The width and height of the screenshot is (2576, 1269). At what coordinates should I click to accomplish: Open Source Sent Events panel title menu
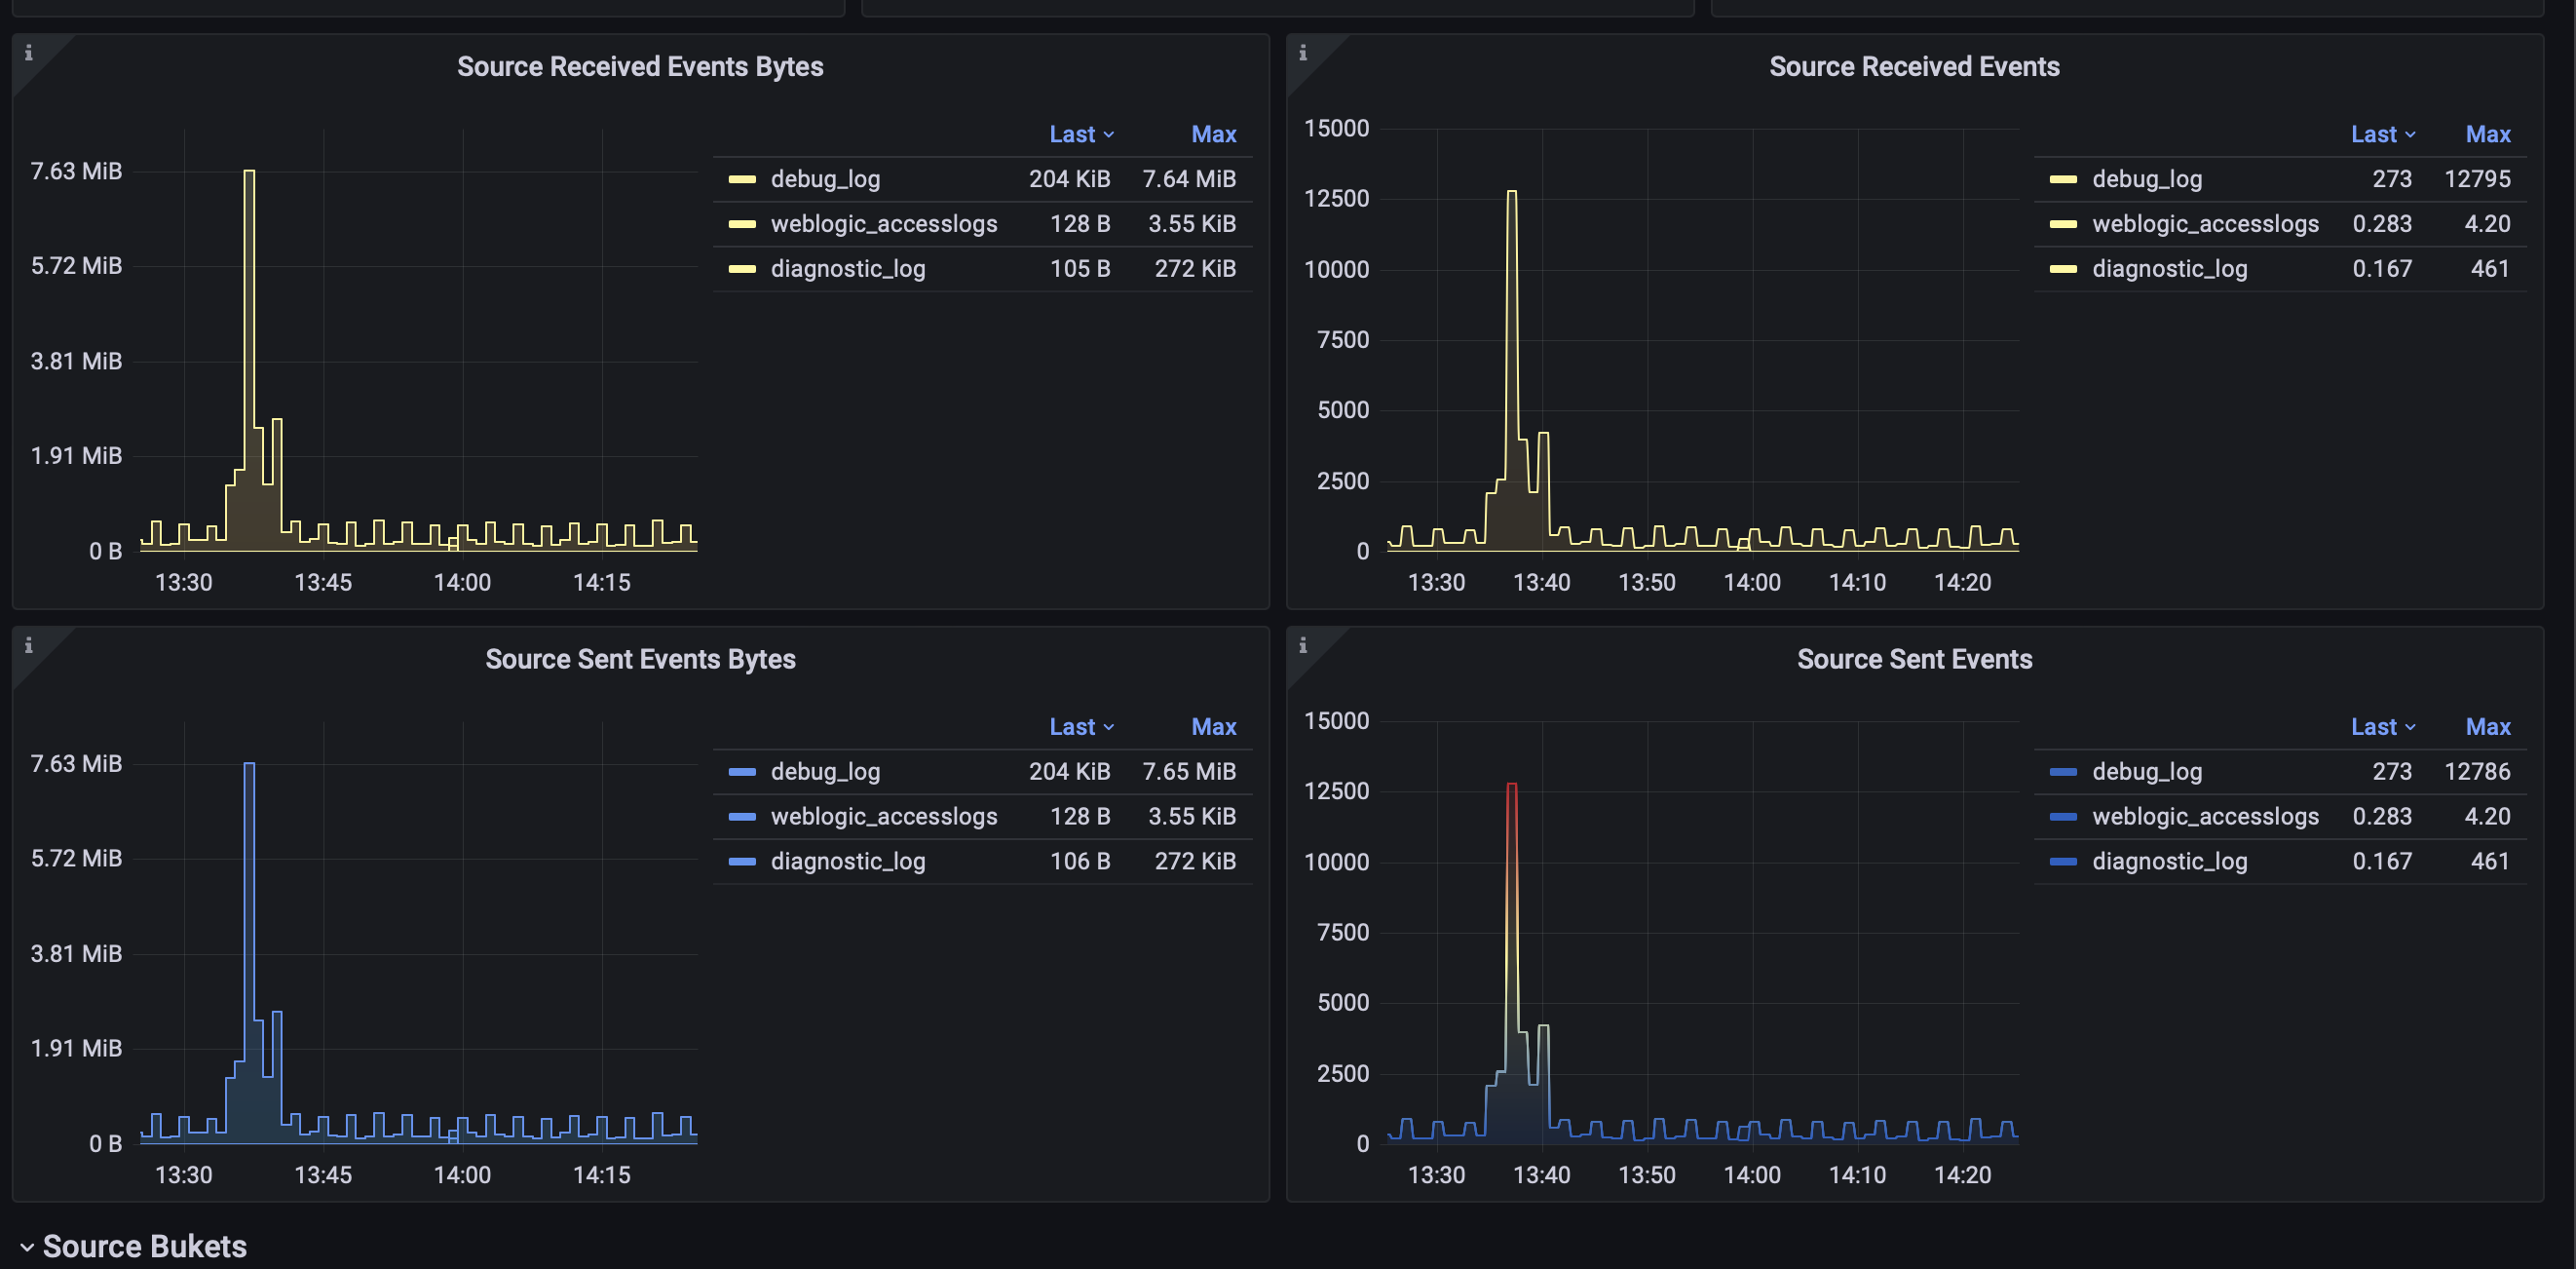1913,659
